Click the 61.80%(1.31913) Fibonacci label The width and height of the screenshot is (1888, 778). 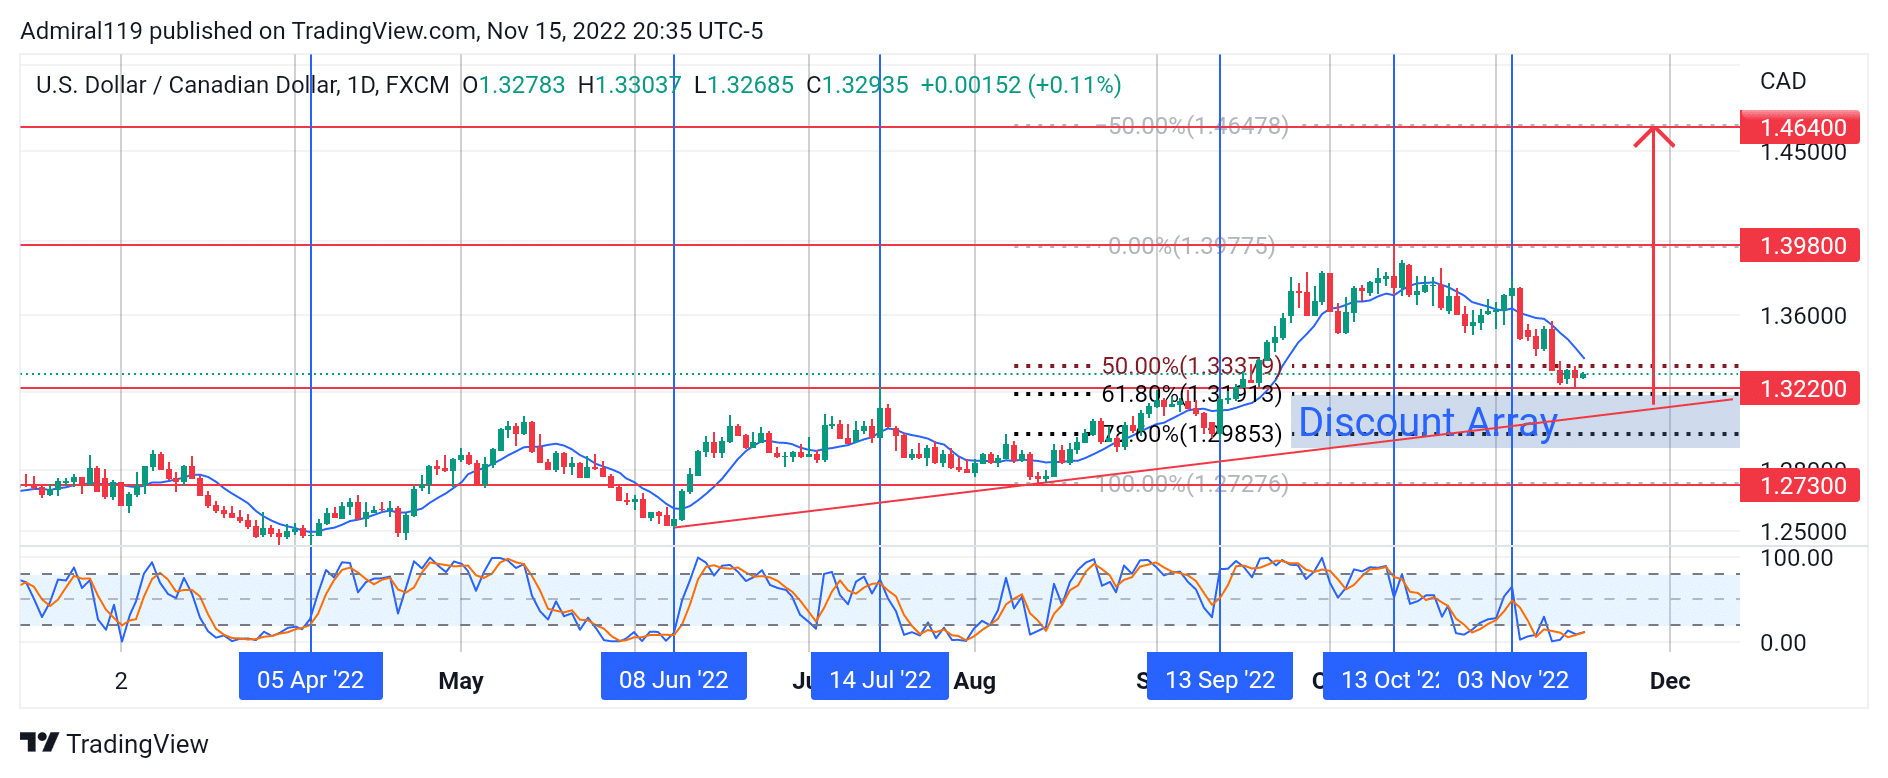point(1192,394)
